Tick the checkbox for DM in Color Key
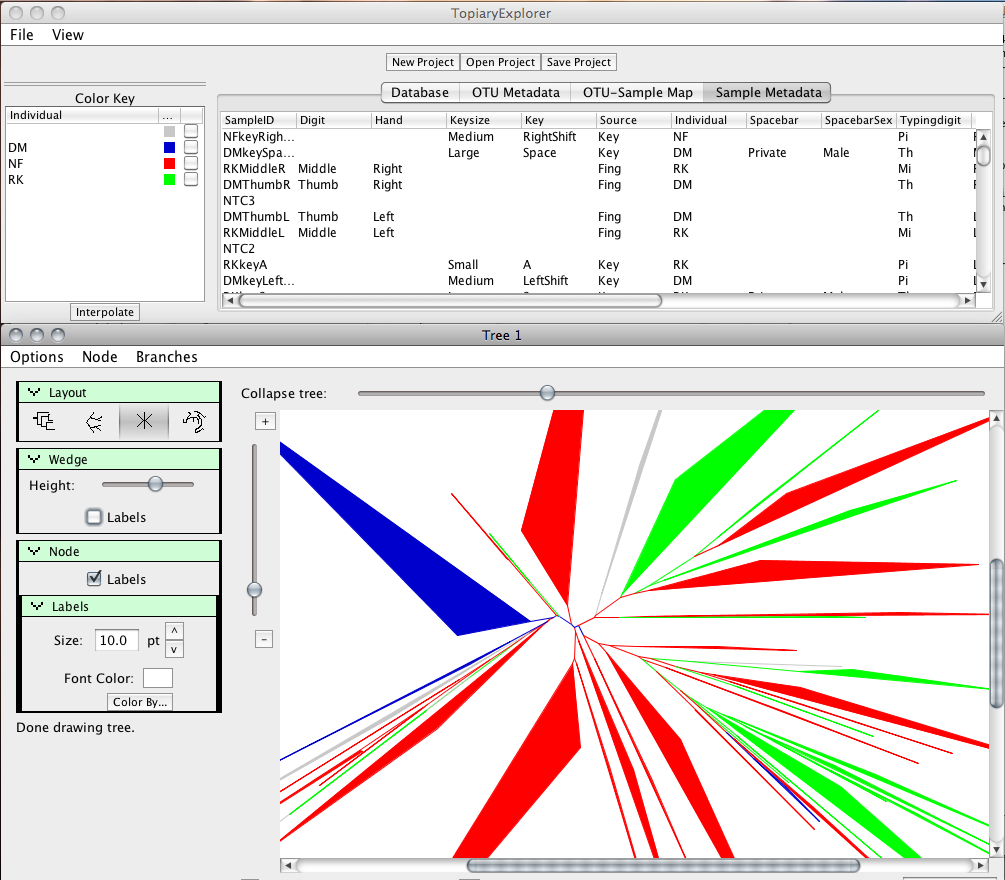This screenshot has height=880, width=1005. point(190,147)
